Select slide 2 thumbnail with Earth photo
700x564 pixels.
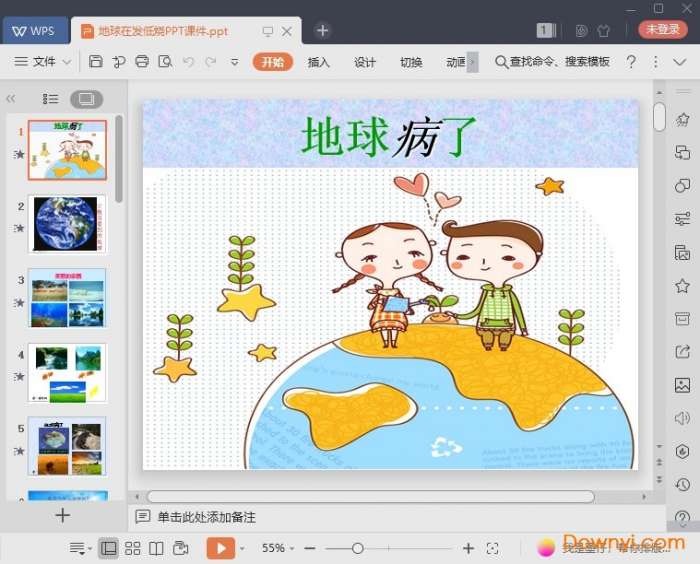click(x=67, y=224)
